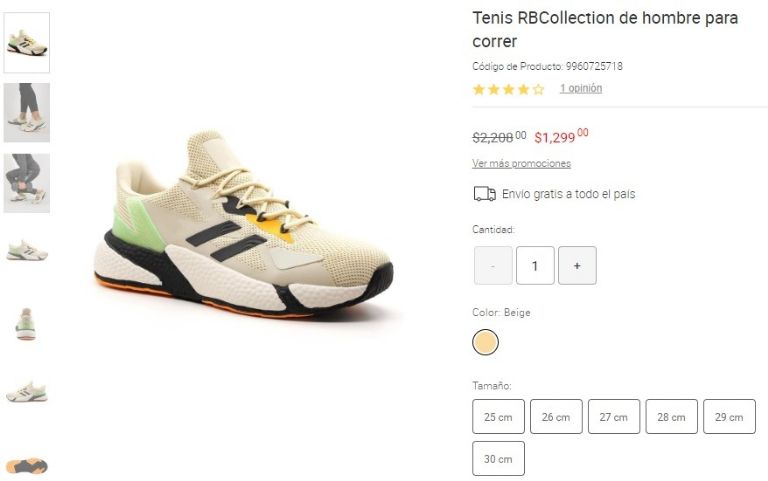
Task: Choose the 25 cm size option
Action: 498,417
